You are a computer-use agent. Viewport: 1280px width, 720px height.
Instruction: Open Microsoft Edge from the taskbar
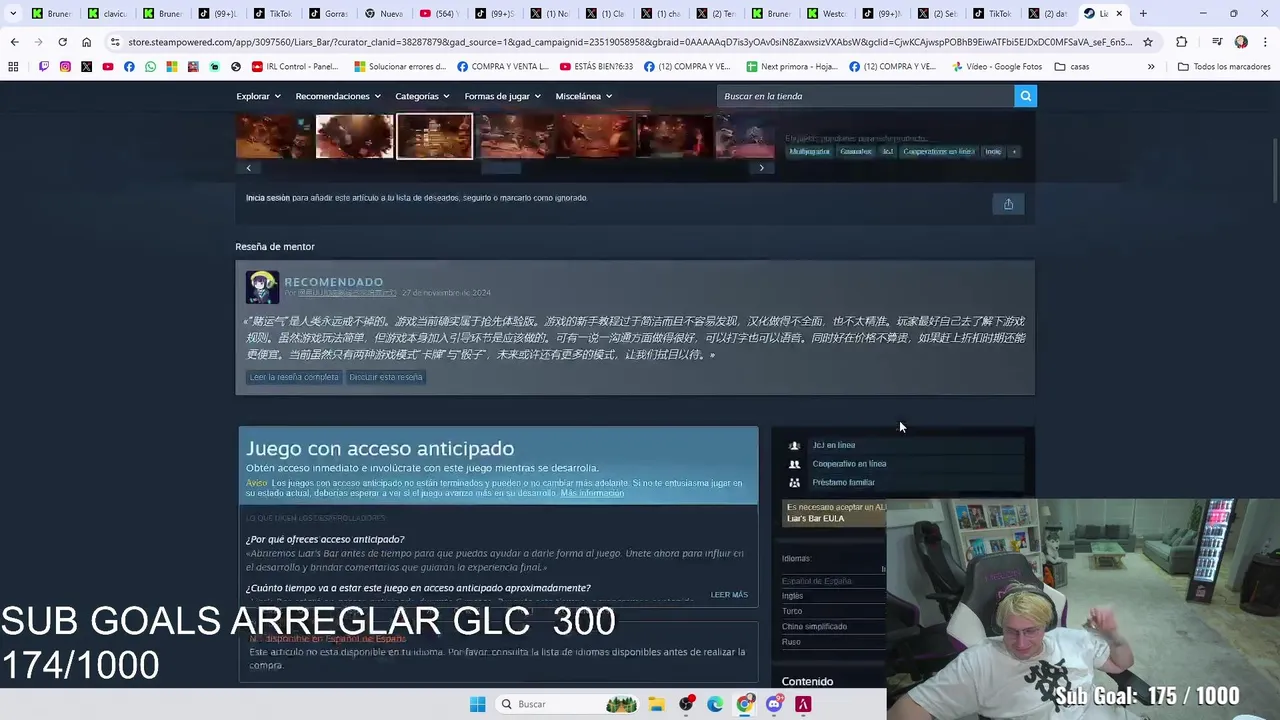(715, 704)
